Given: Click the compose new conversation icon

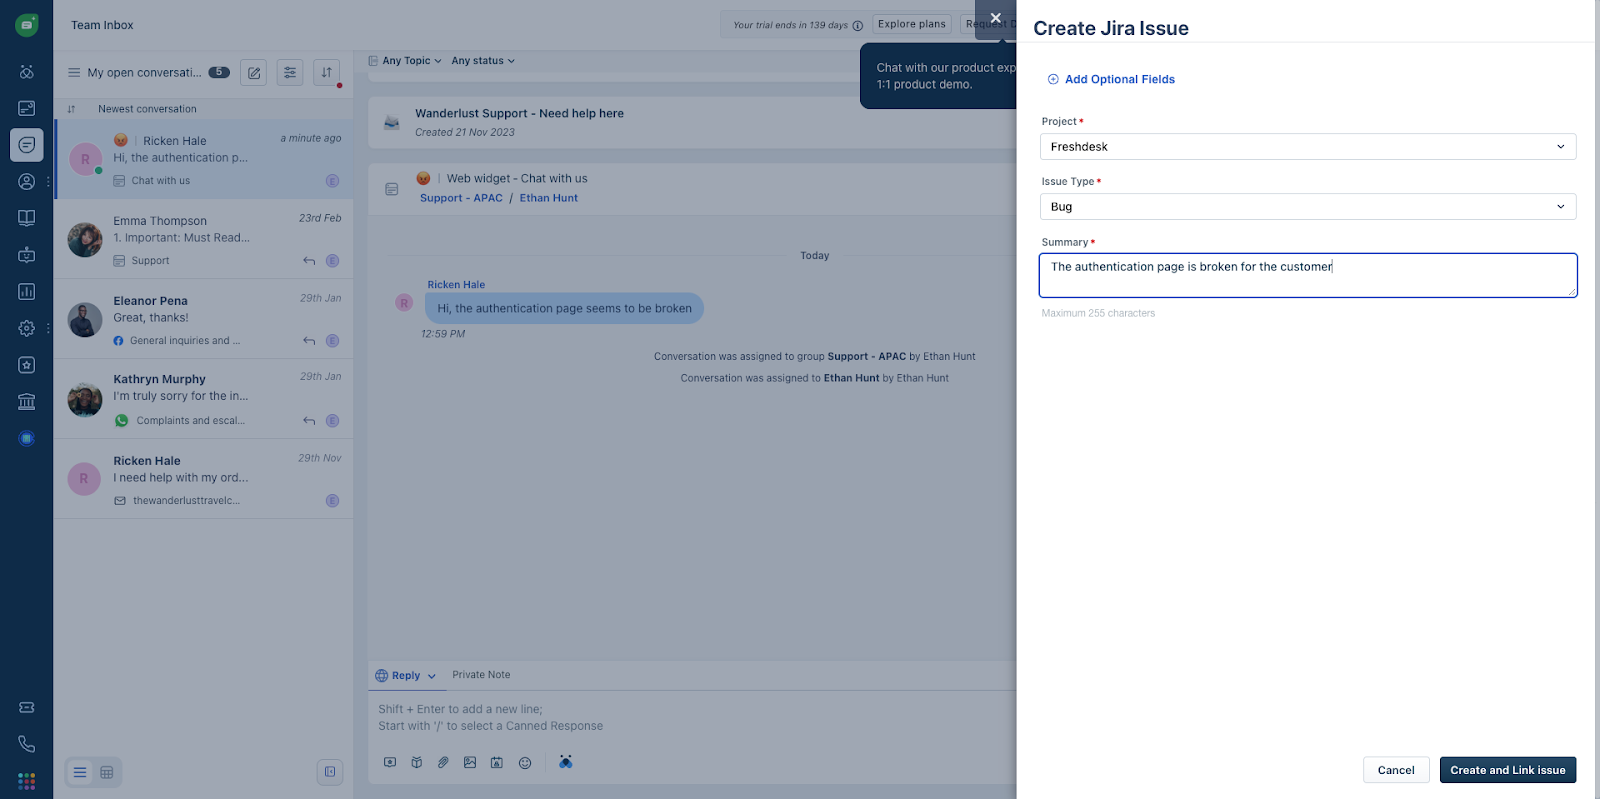Looking at the screenshot, I should (254, 72).
